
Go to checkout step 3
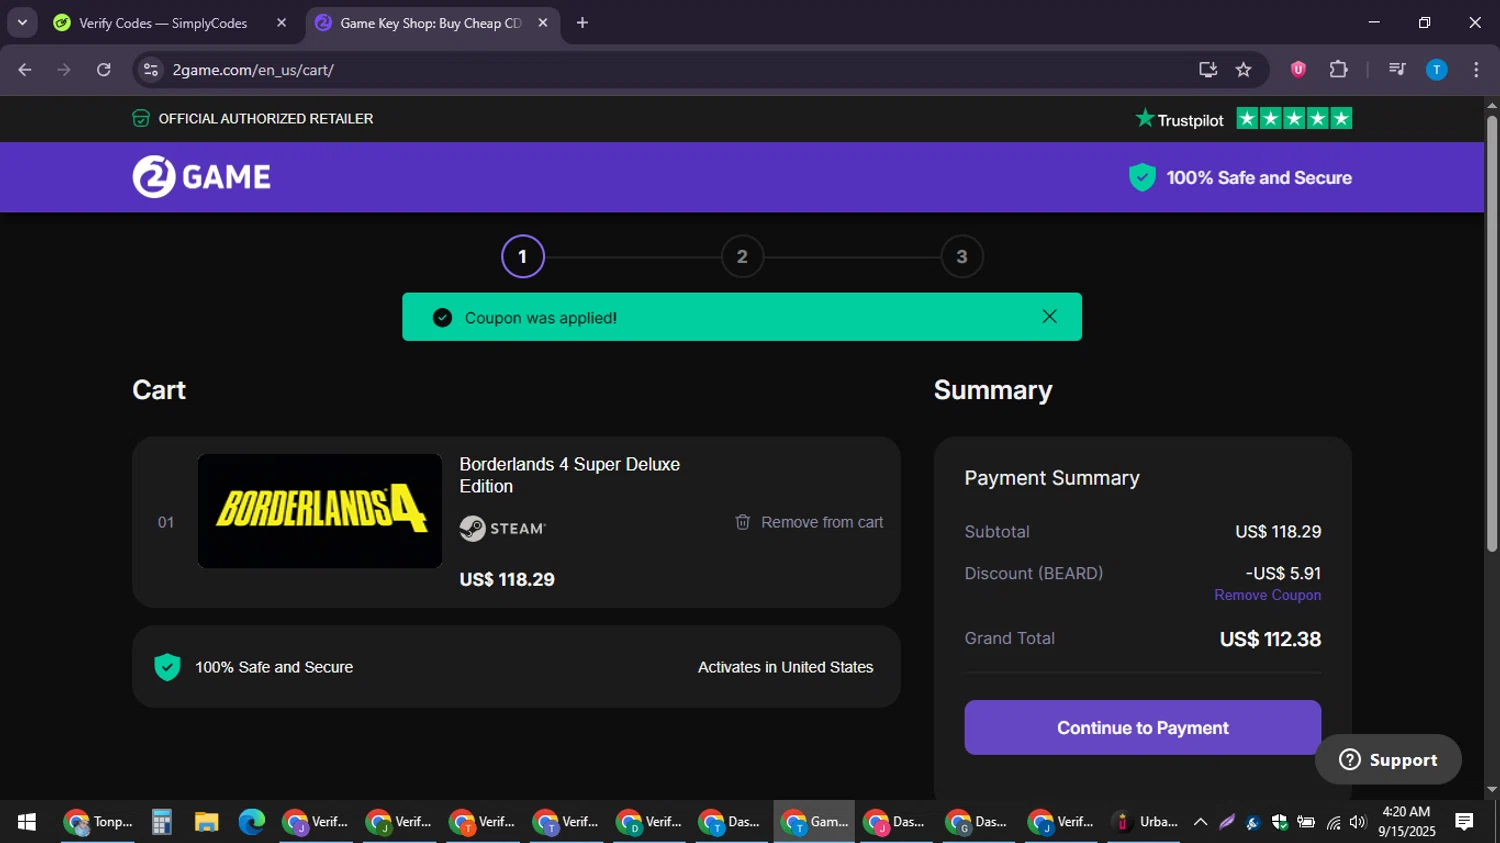pos(962,257)
